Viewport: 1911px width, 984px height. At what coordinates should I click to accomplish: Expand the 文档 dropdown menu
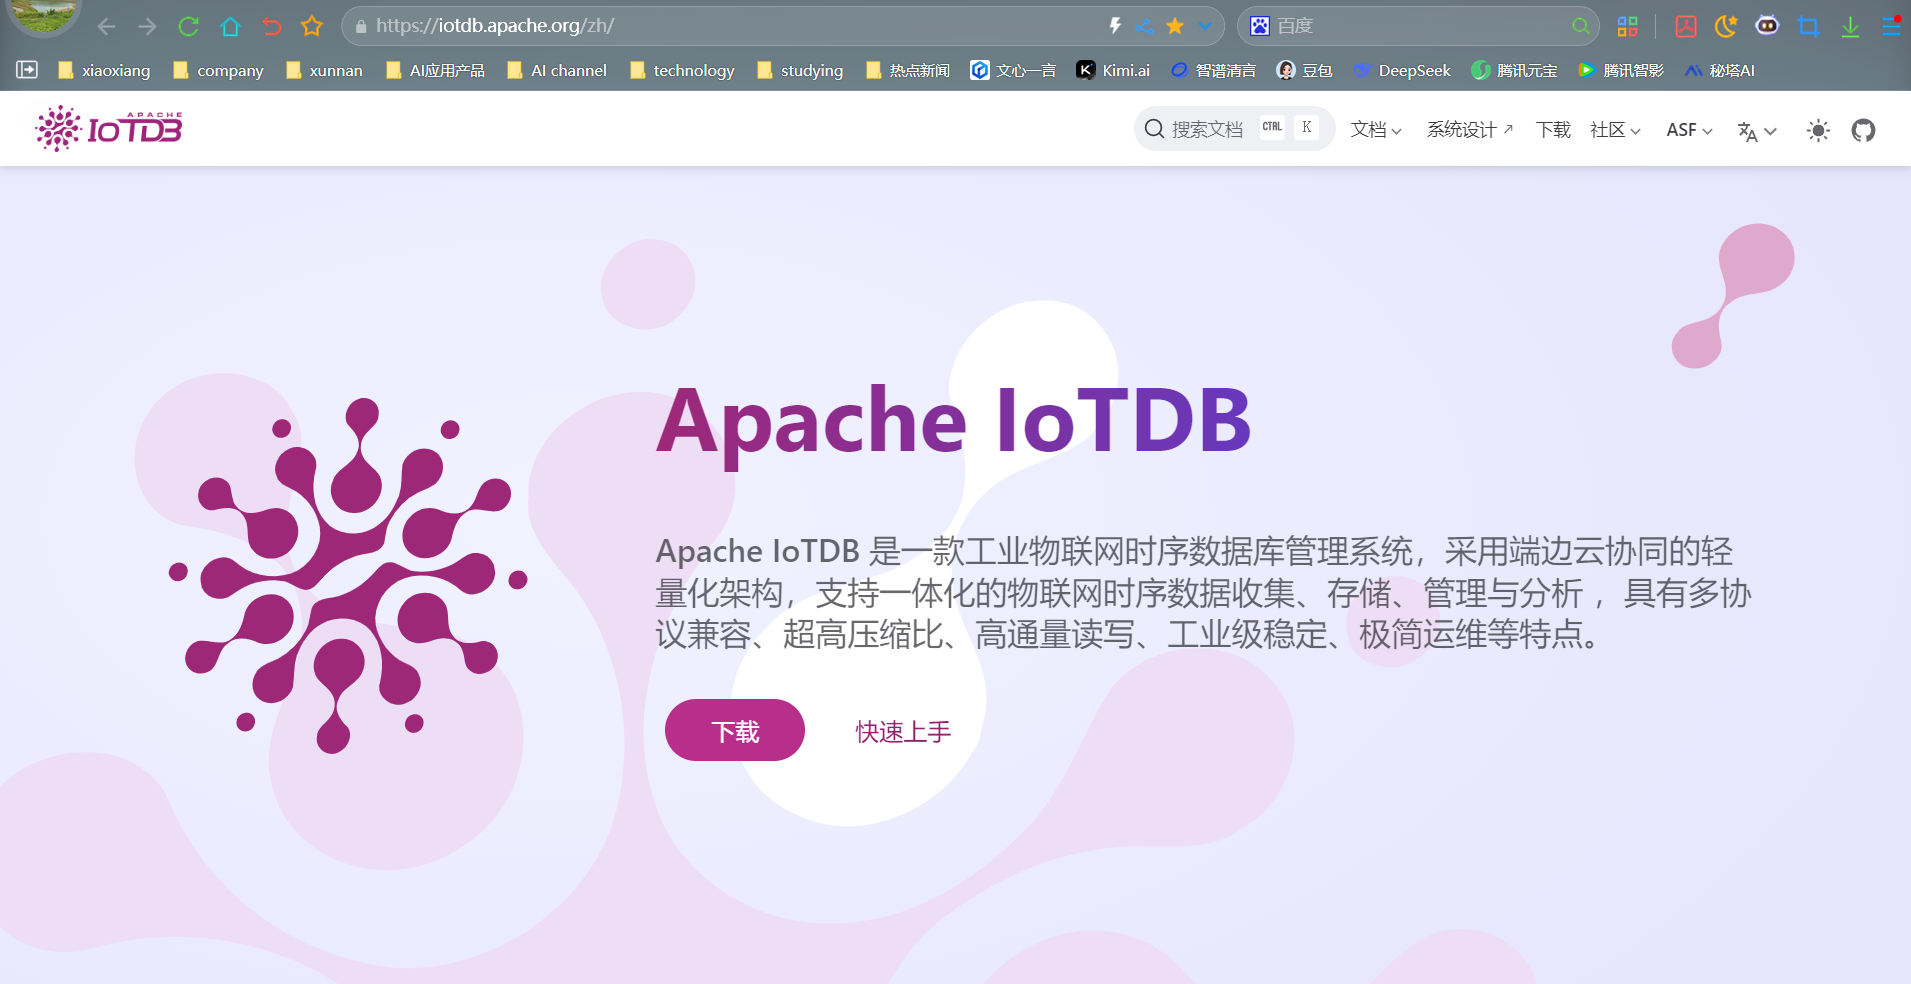pos(1375,130)
